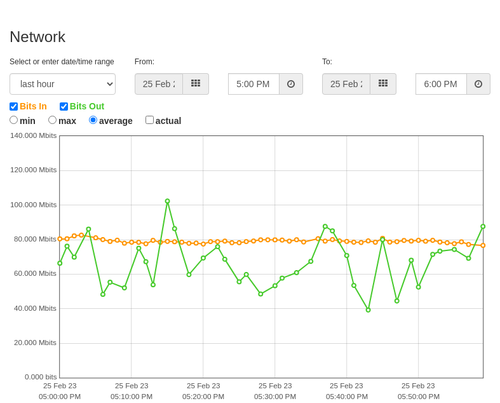Click the 05:20:00 PM time axis label
The image size is (500, 403).
[x=203, y=397]
